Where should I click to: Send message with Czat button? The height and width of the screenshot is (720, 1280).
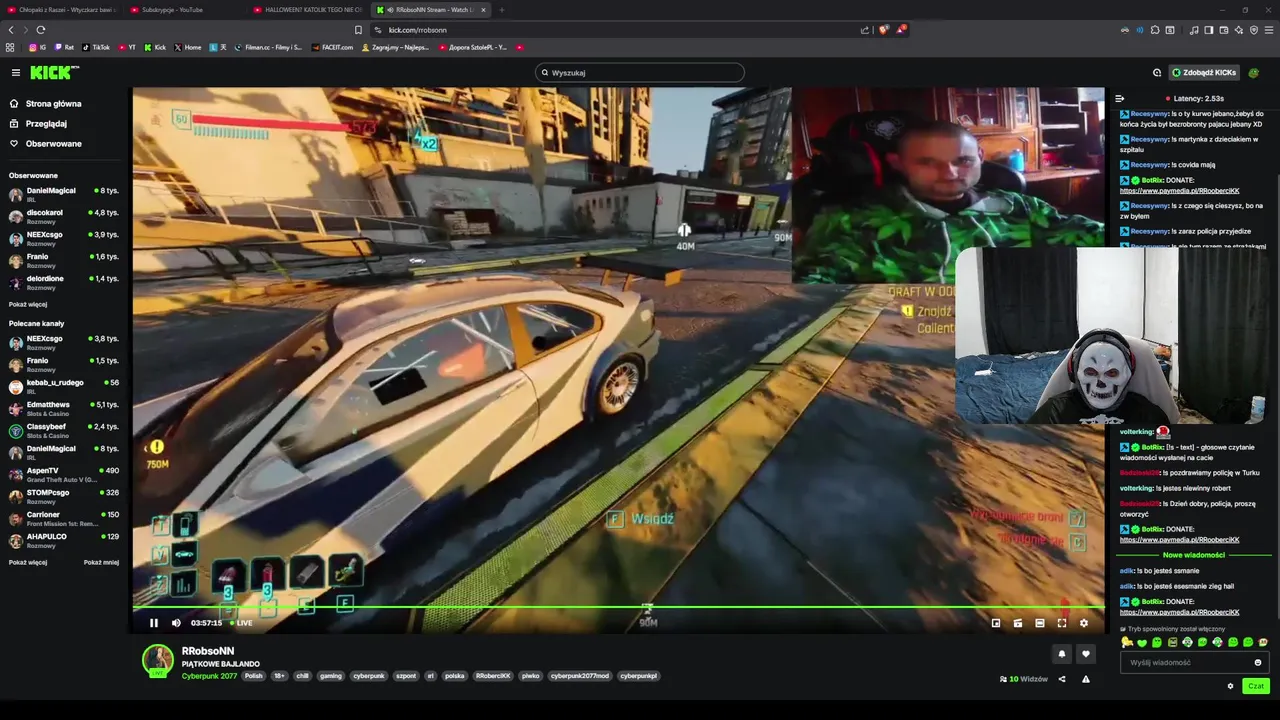pyautogui.click(x=1256, y=686)
